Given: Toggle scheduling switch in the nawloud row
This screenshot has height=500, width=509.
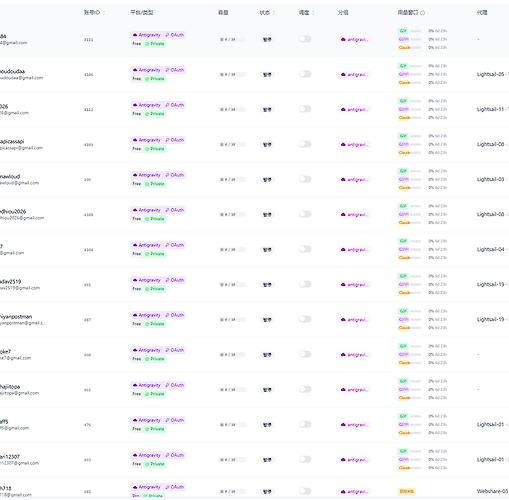Looking at the screenshot, I should [x=305, y=179].
